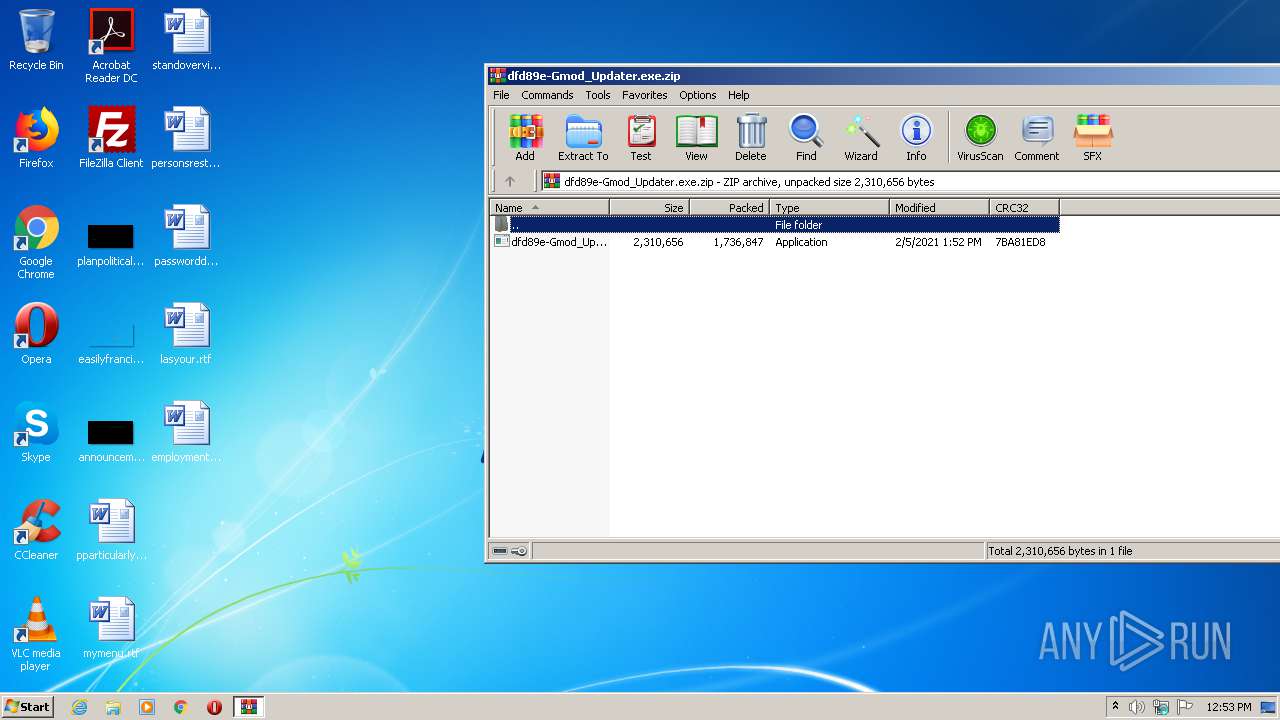Sort files by Modified column

click(x=939, y=207)
